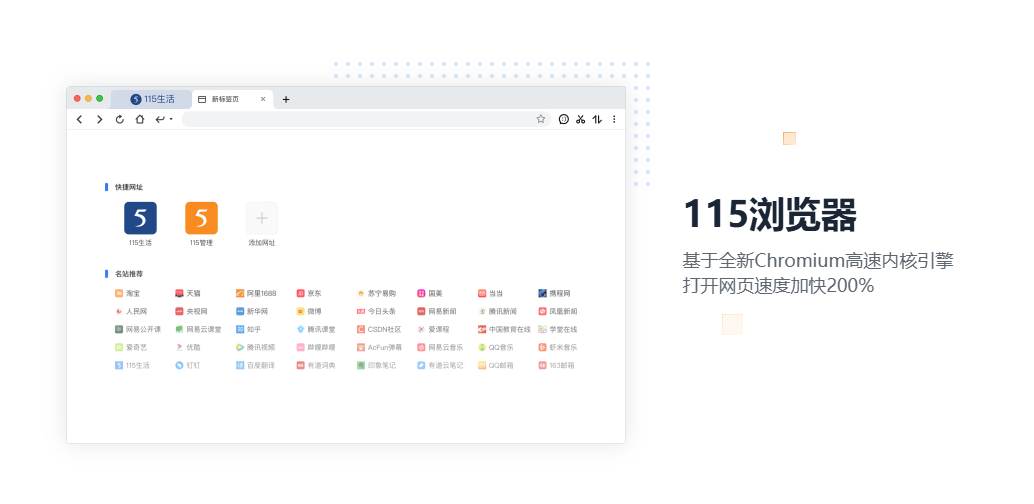1034x504 pixels.
Task: Click the 网易公开课 icon
Action: pos(119,329)
